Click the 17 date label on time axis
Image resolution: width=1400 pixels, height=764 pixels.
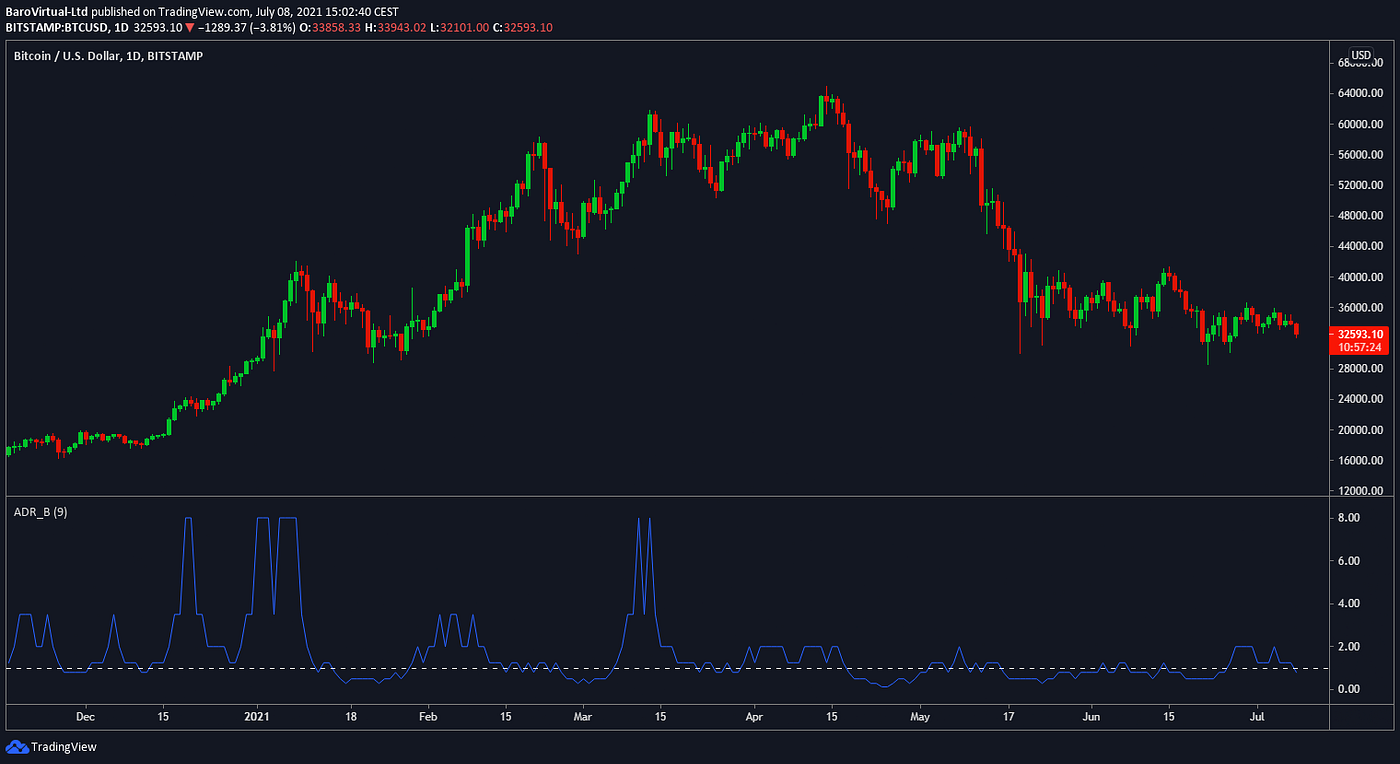pos(1010,717)
